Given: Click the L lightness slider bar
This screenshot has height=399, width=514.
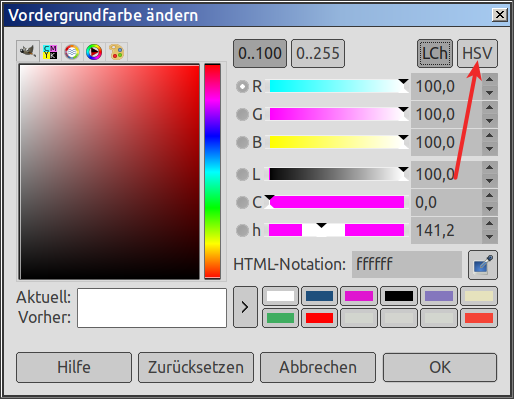Looking at the screenshot, I should tap(337, 174).
